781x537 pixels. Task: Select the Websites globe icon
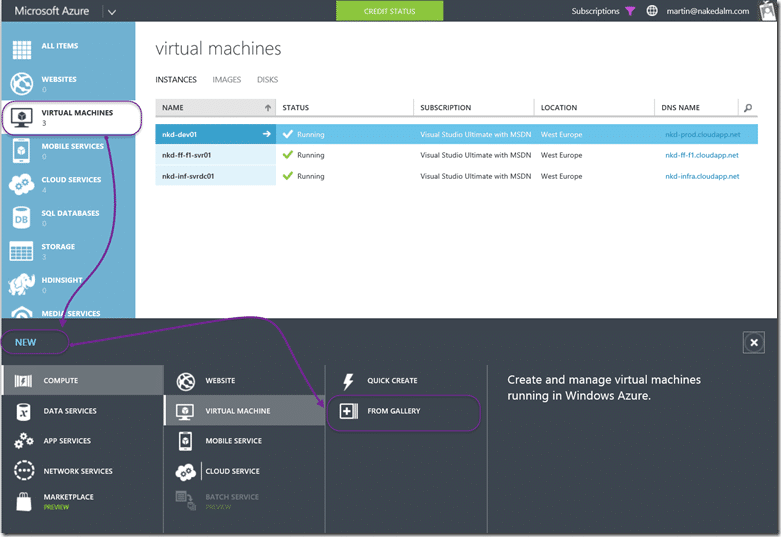21,83
